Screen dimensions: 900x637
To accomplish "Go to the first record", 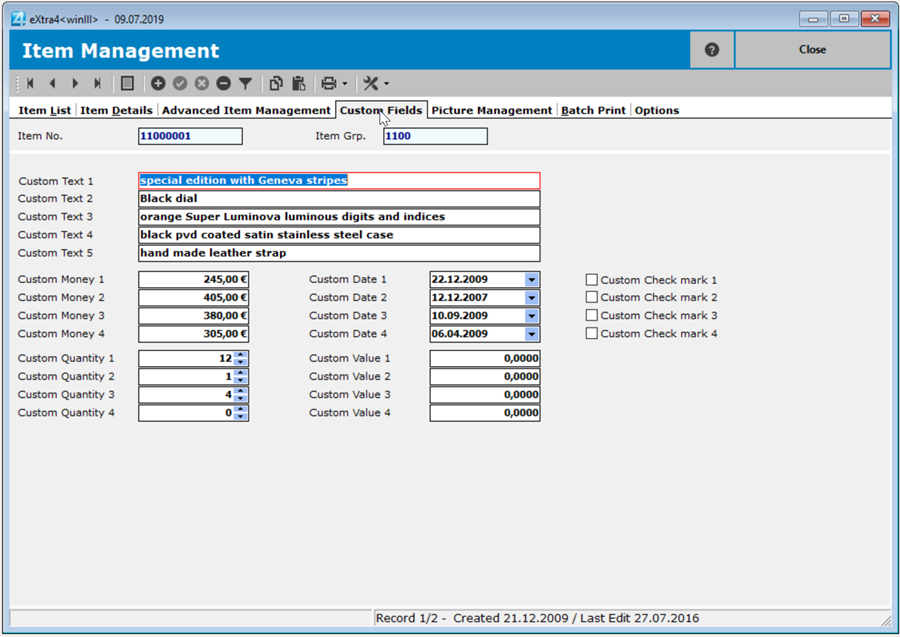I will pyautogui.click(x=30, y=84).
